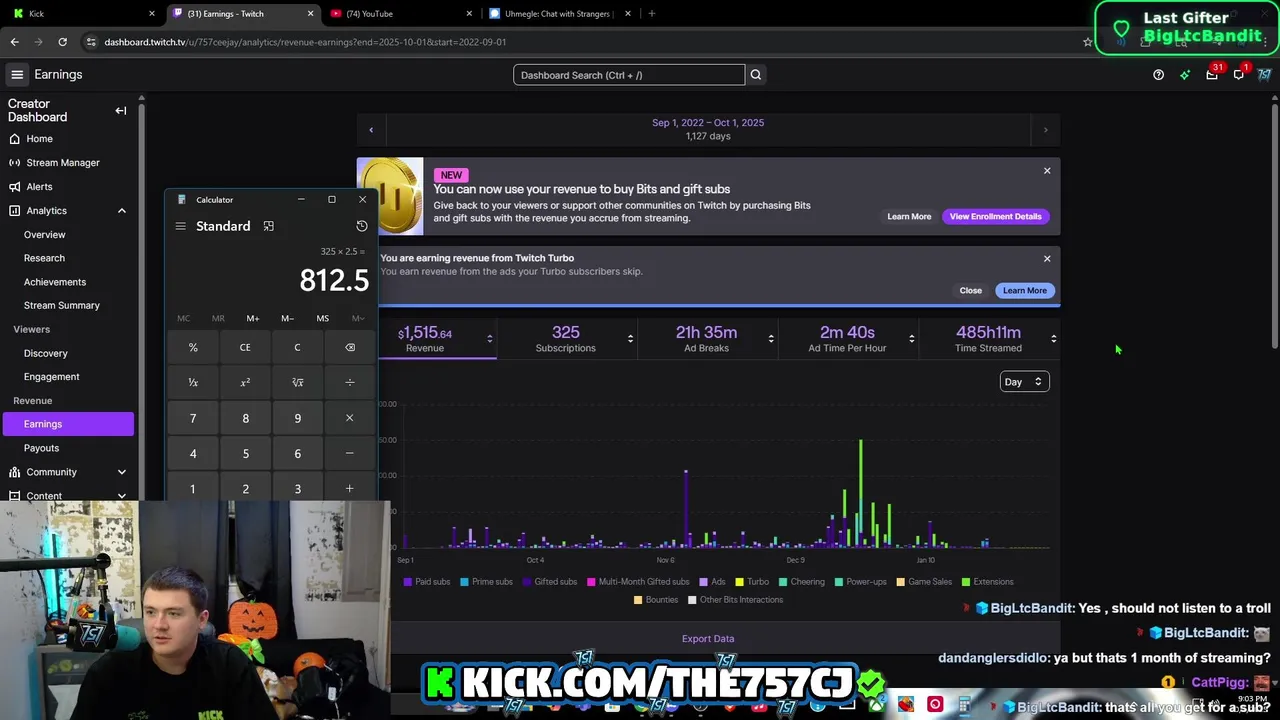
Task: Click the Calculator MS memory store key
Action: (x=322, y=318)
